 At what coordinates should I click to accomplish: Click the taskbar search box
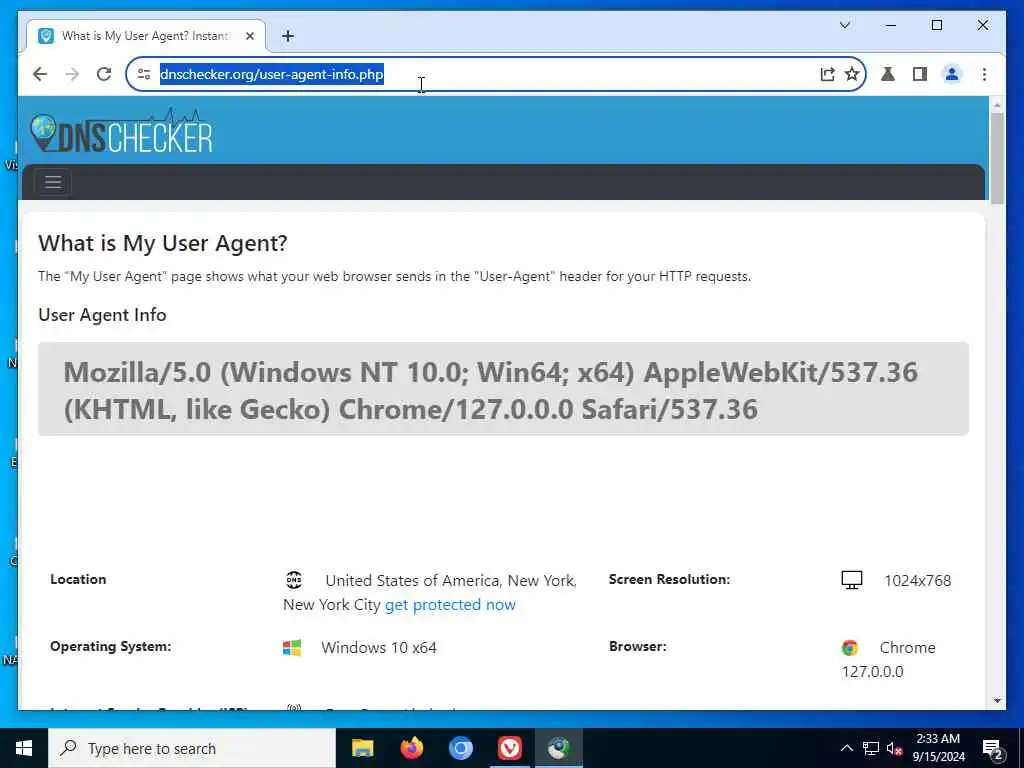192,748
